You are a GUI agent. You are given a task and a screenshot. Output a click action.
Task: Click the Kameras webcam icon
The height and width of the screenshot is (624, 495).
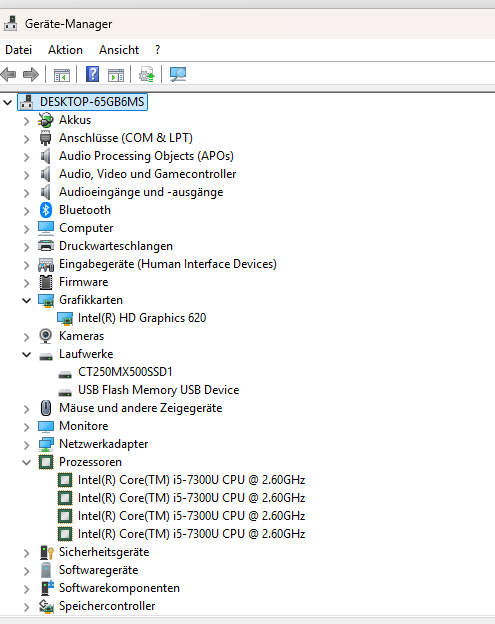pyautogui.click(x=46, y=336)
